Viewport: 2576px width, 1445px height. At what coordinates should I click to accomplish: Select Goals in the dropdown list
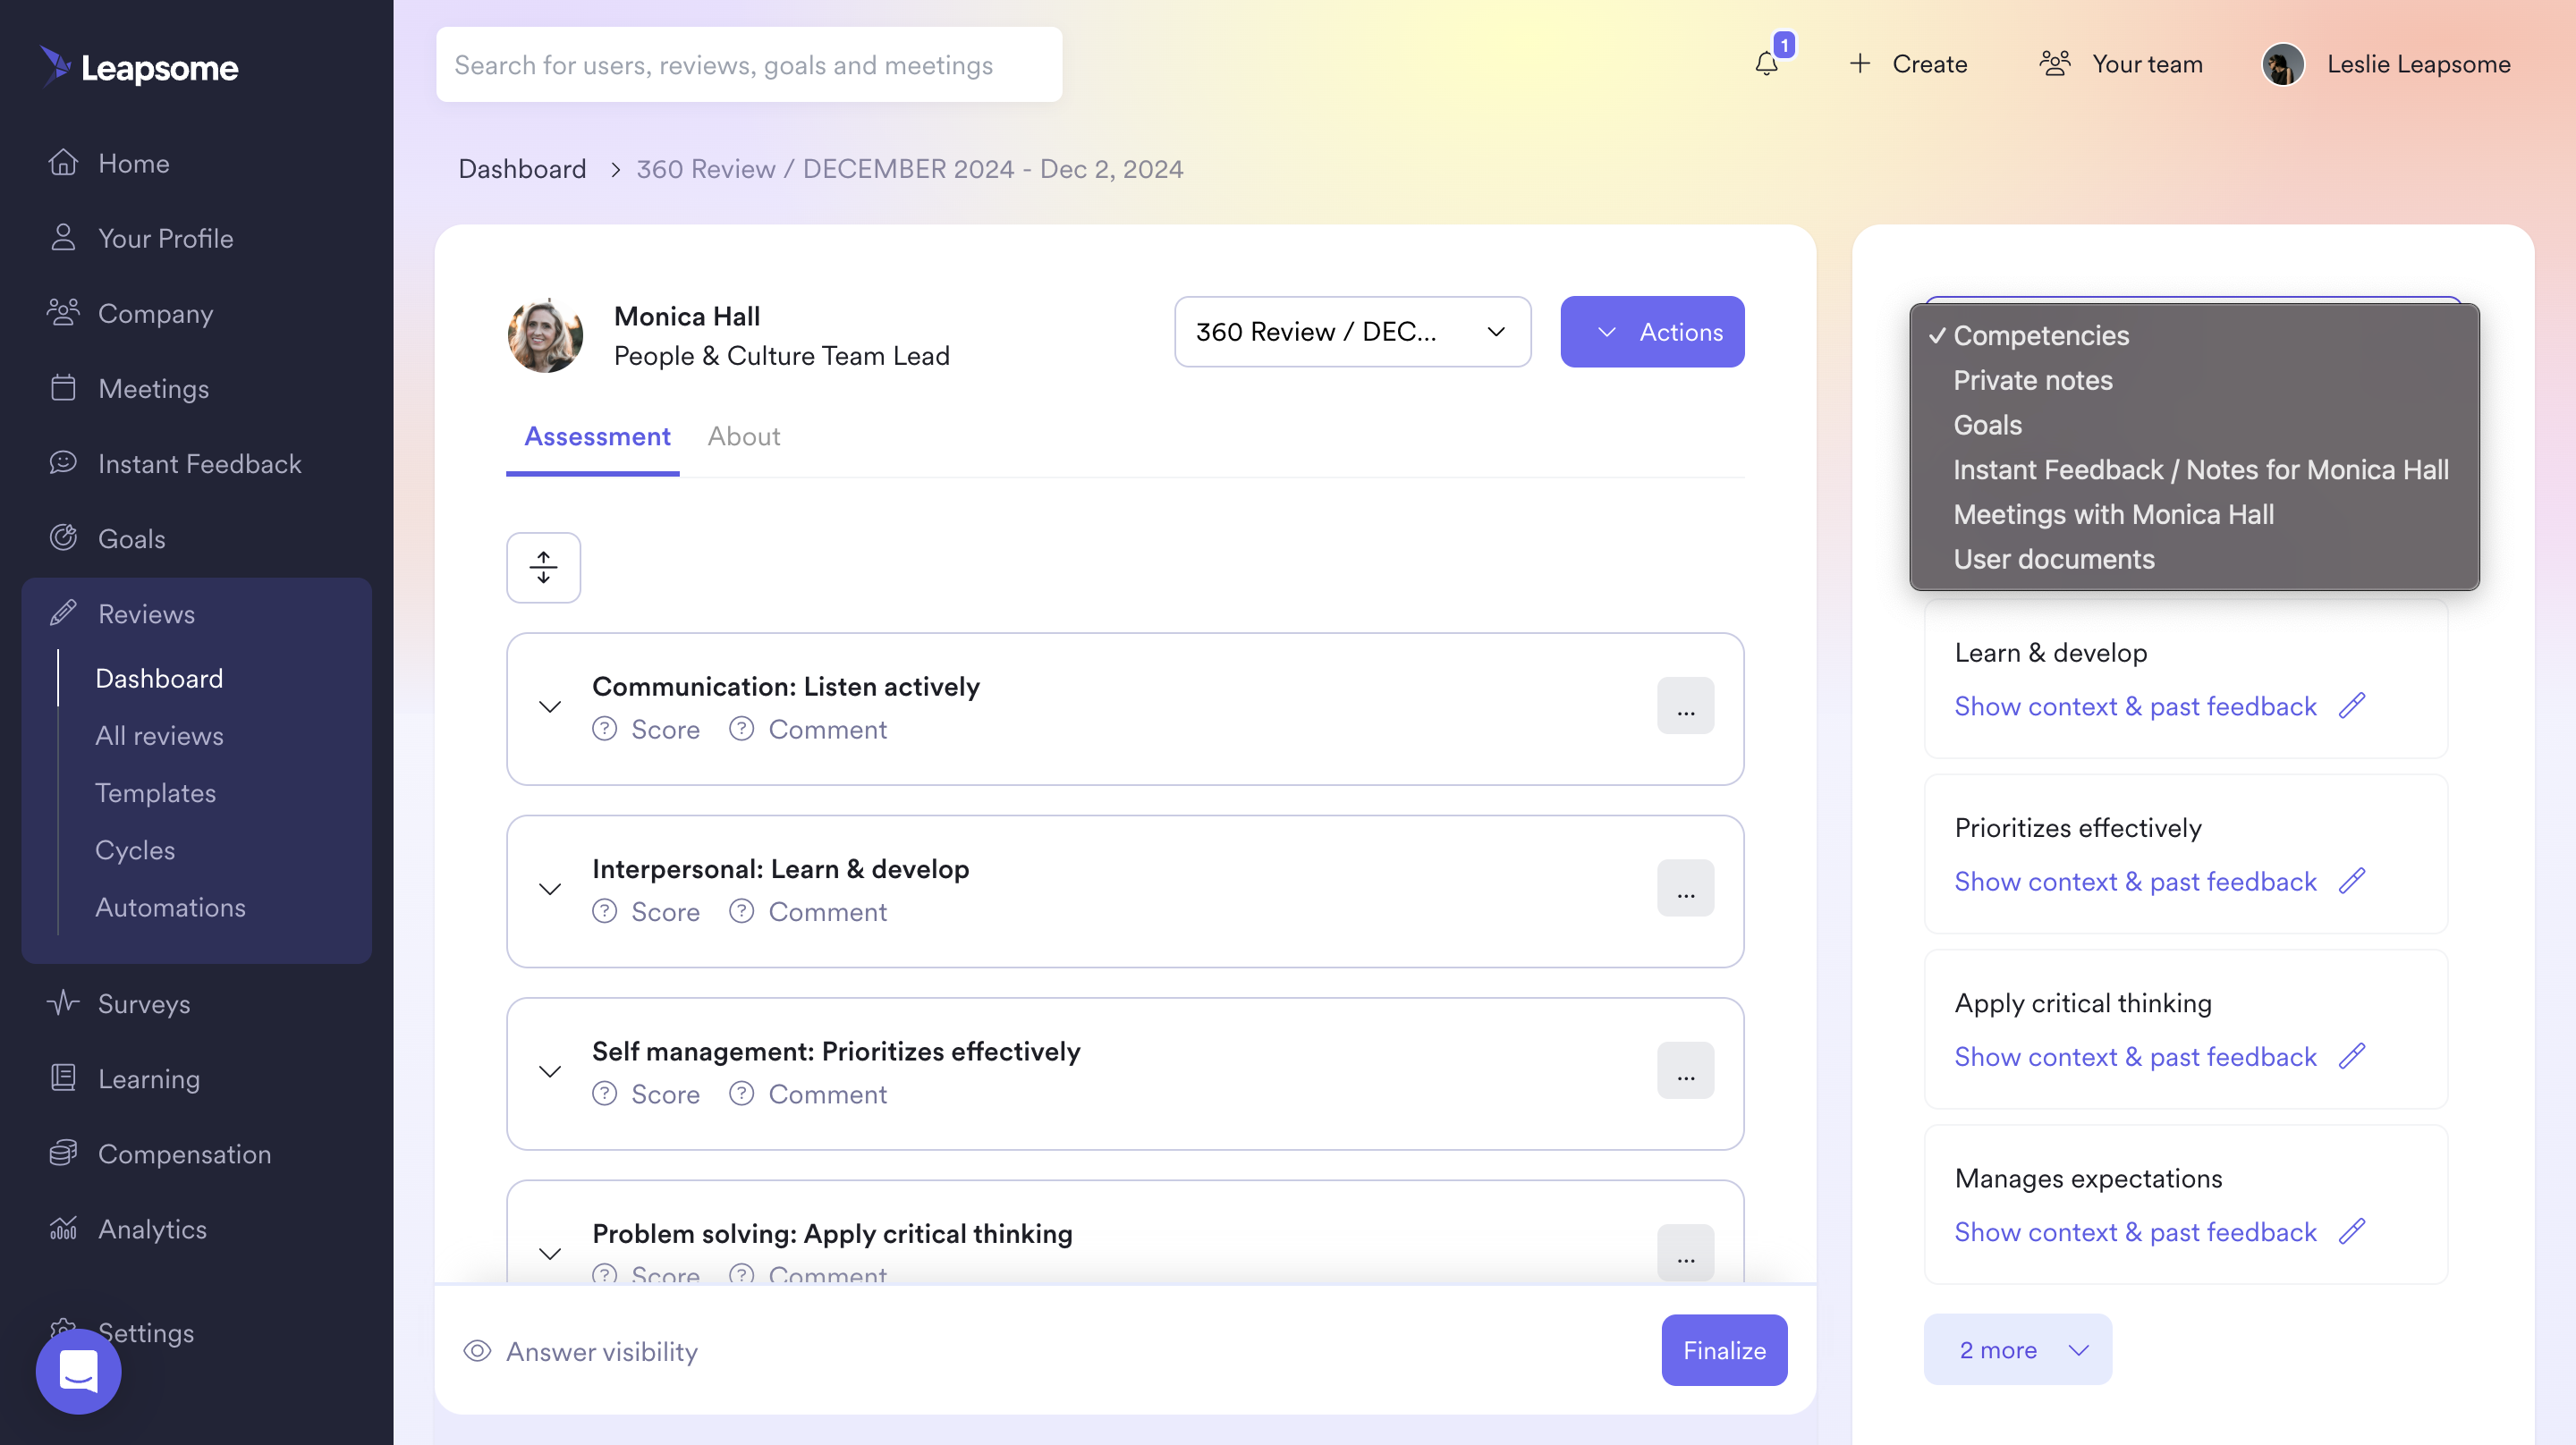(x=2194, y=425)
